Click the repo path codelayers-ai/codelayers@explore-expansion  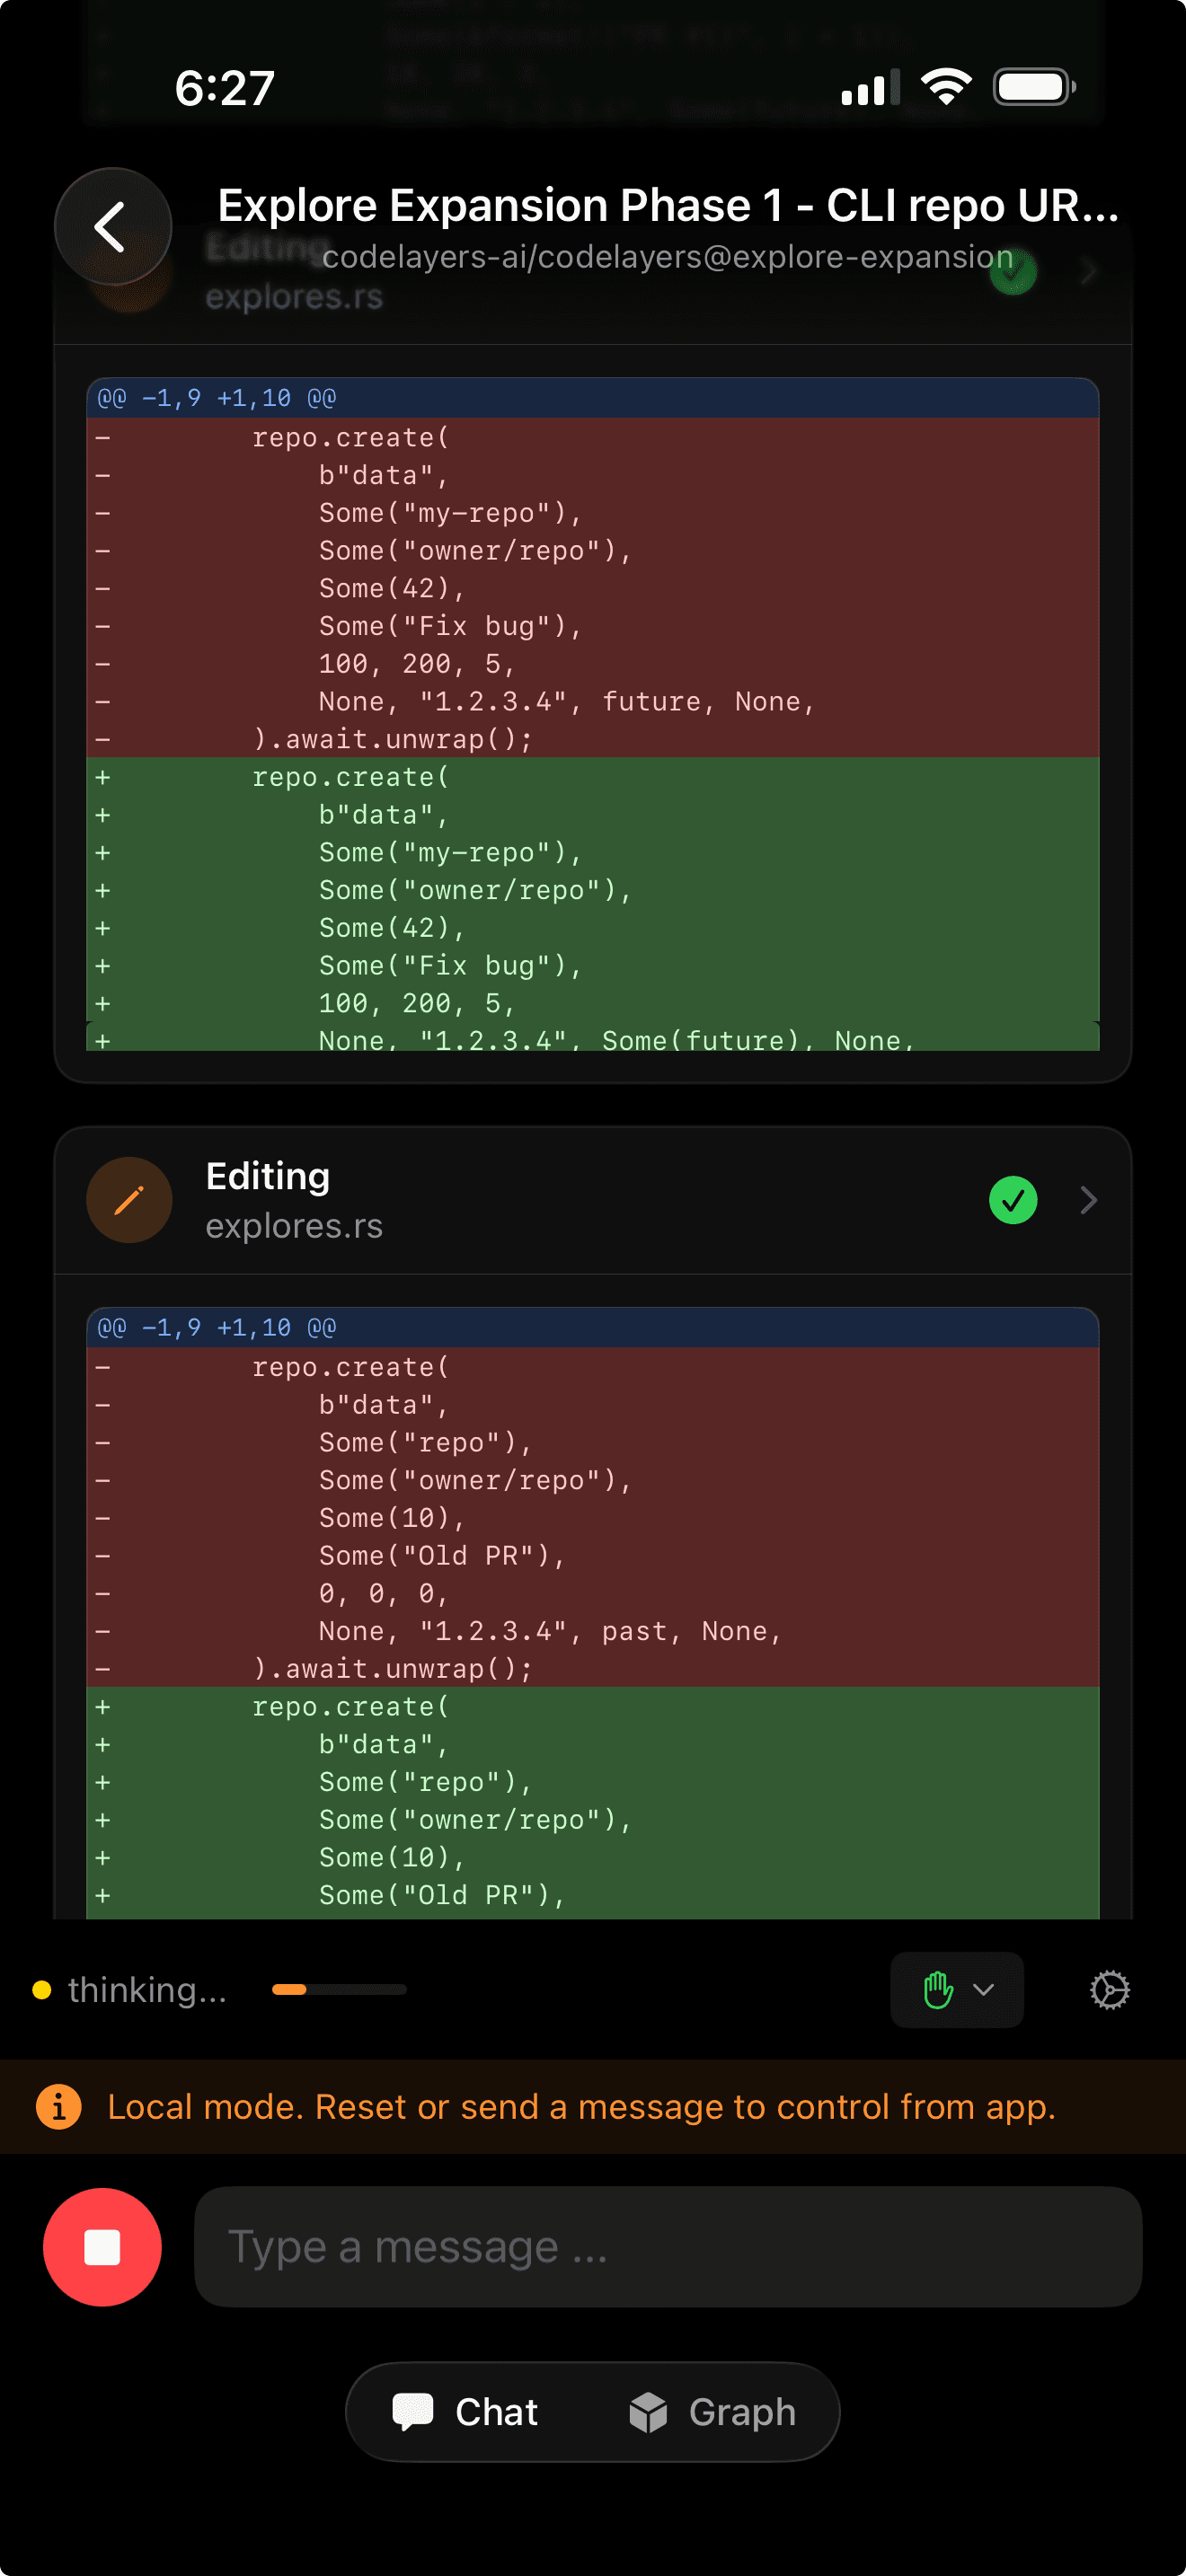(667, 257)
